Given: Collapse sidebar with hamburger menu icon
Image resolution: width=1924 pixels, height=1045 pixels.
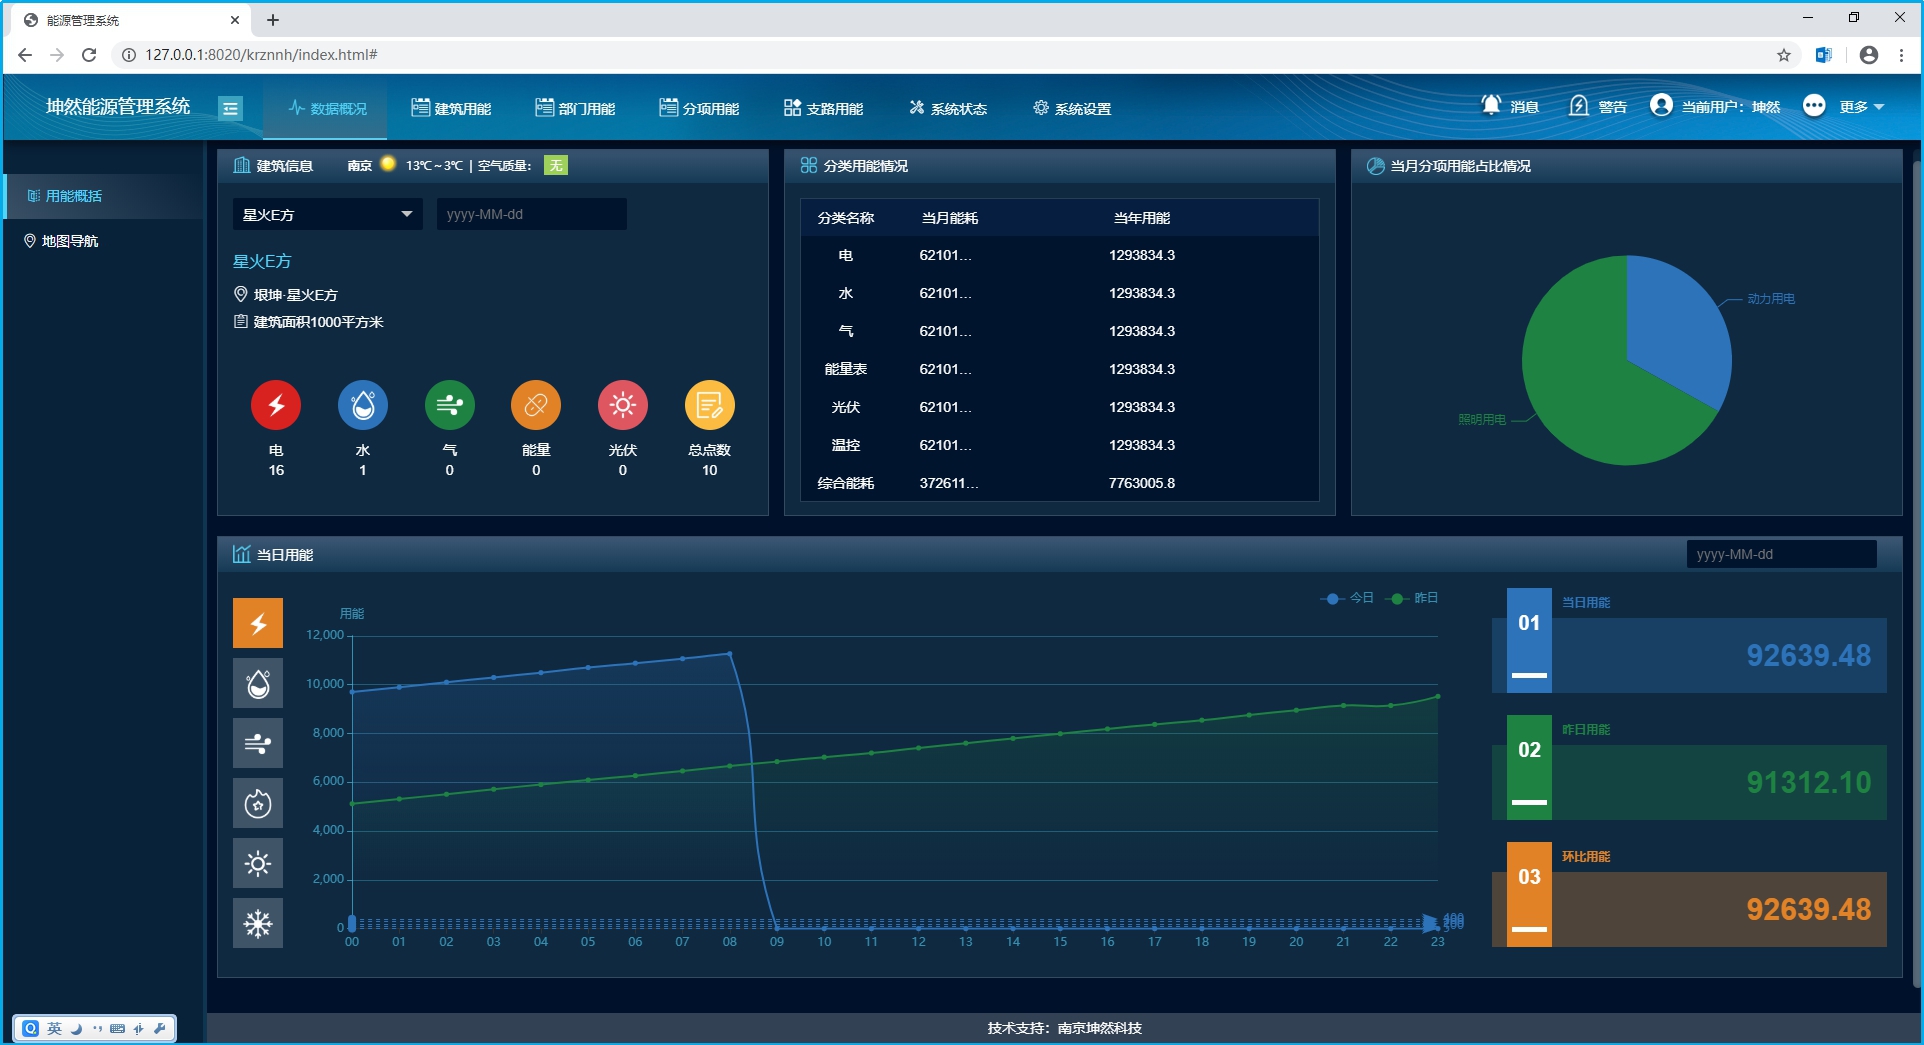Looking at the screenshot, I should point(230,108).
